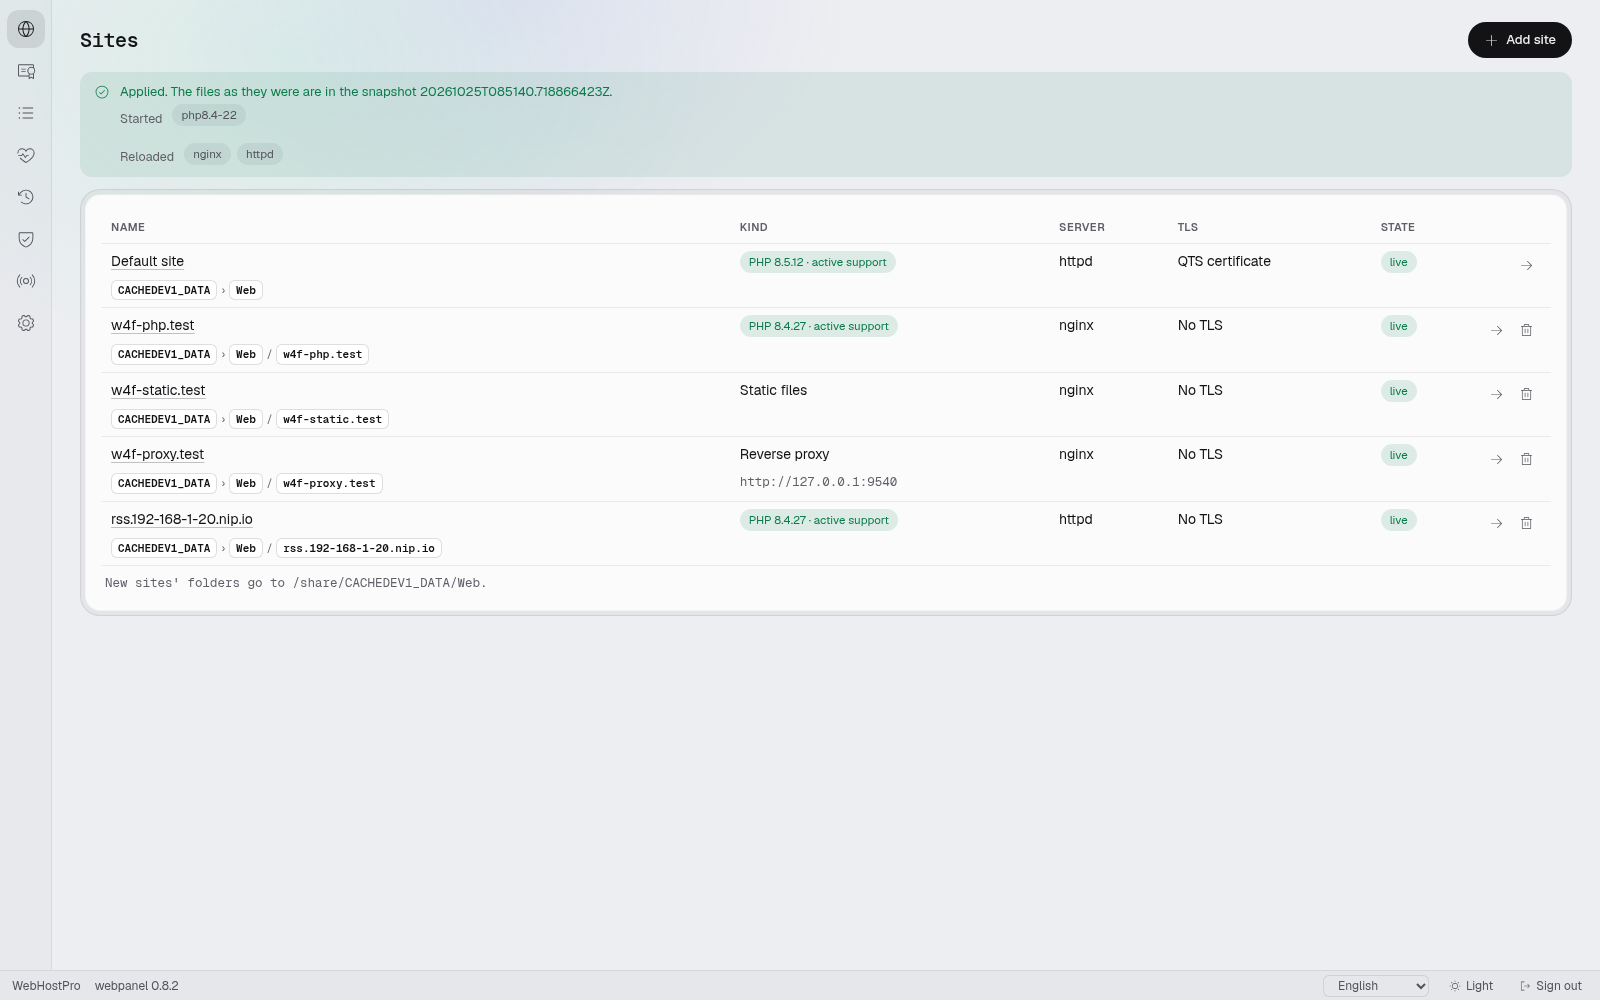Viewport: 1600px width, 1000px height.
Task: Open the rss.192-168-1-20.nip.io site link
Action: [182, 519]
